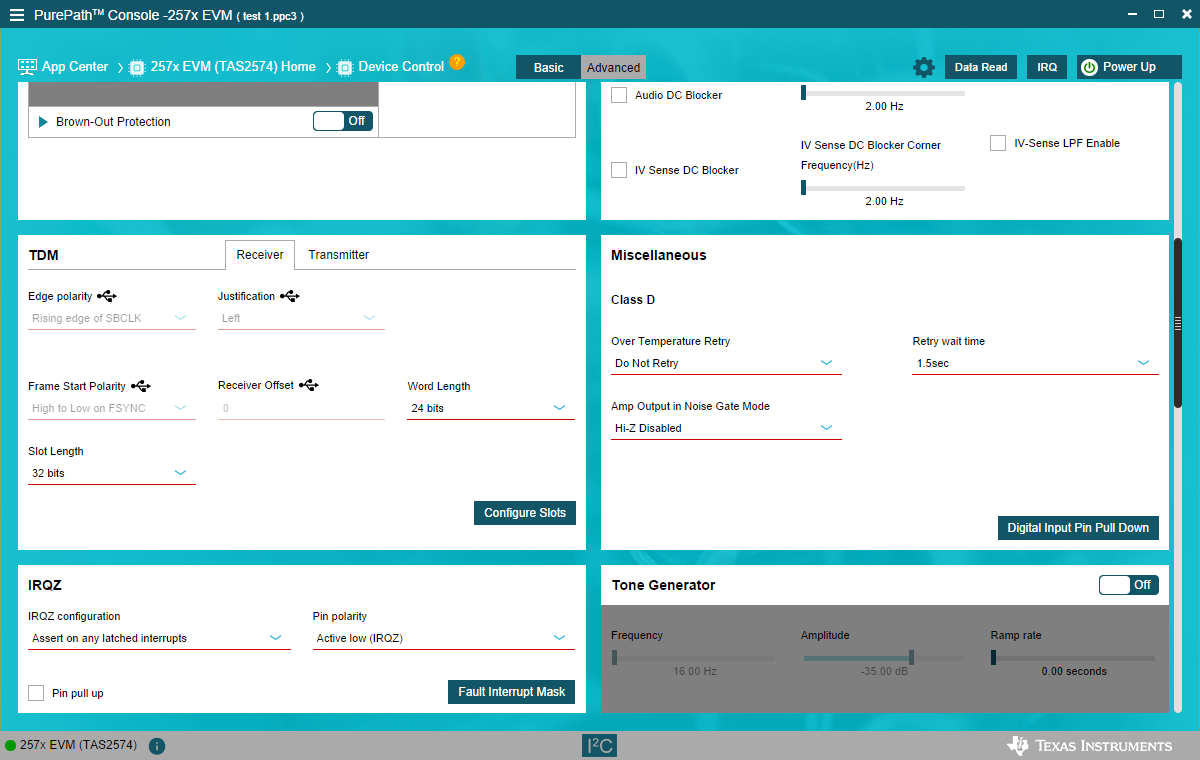Select the TDM Transmitter tab
Image resolution: width=1200 pixels, height=760 pixels.
click(339, 255)
